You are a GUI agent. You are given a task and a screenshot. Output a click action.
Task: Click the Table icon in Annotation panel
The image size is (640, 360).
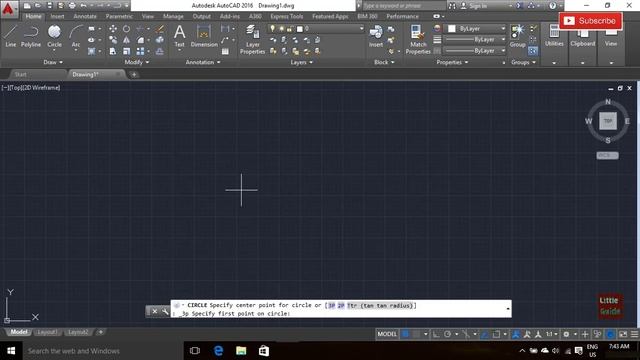[x=225, y=51]
